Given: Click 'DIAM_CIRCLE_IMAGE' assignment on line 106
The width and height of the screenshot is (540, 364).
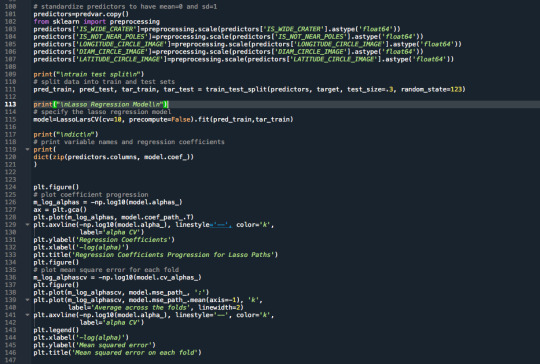Looking at the screenshot, I should pyautogui.click(x=228, y=52).
